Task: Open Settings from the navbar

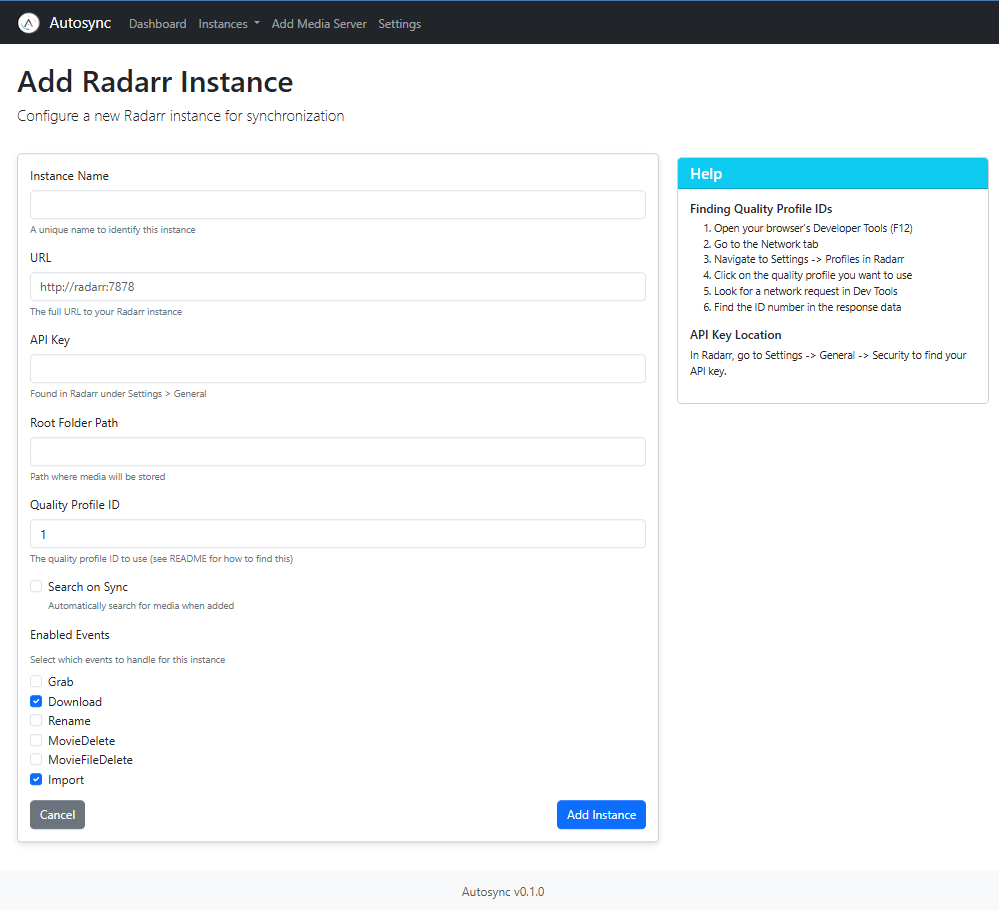Action: tap(399, 24)
